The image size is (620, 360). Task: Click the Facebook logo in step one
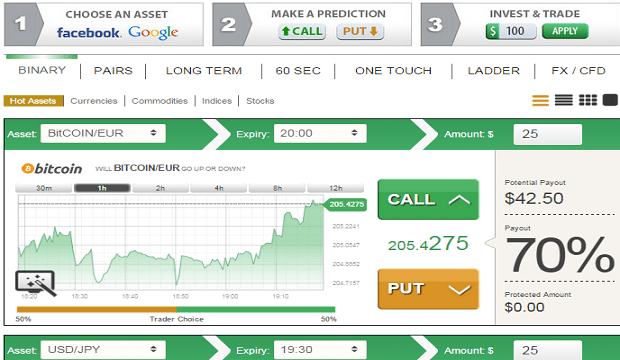pos(88,32)
